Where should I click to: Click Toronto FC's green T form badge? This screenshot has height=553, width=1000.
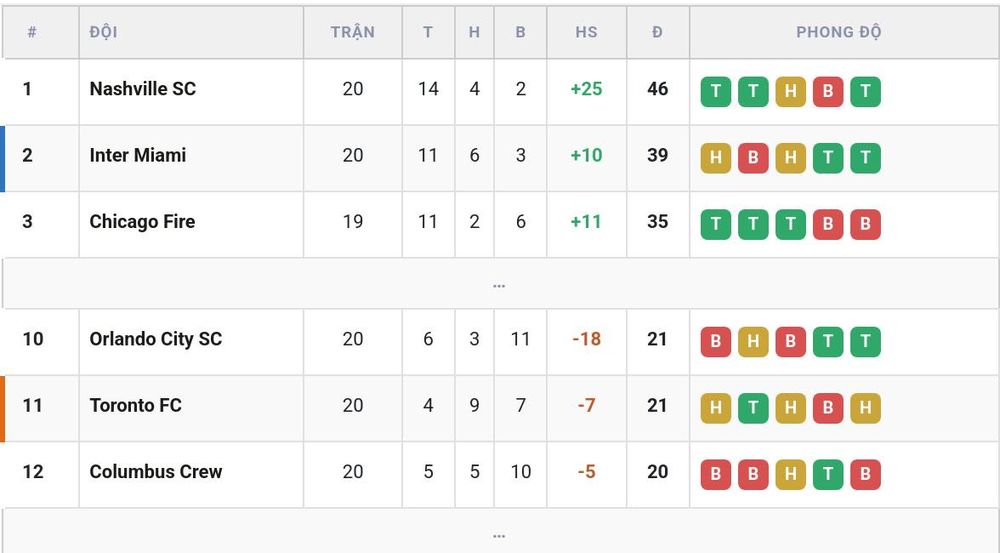(753, 408)
